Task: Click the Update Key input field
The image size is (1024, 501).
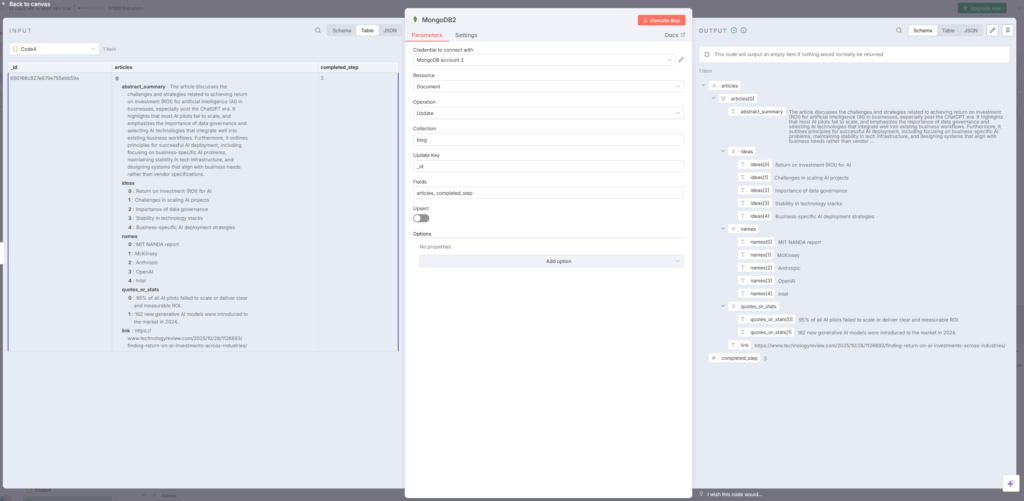Action: pyautogui.click(x=547, y=166)
